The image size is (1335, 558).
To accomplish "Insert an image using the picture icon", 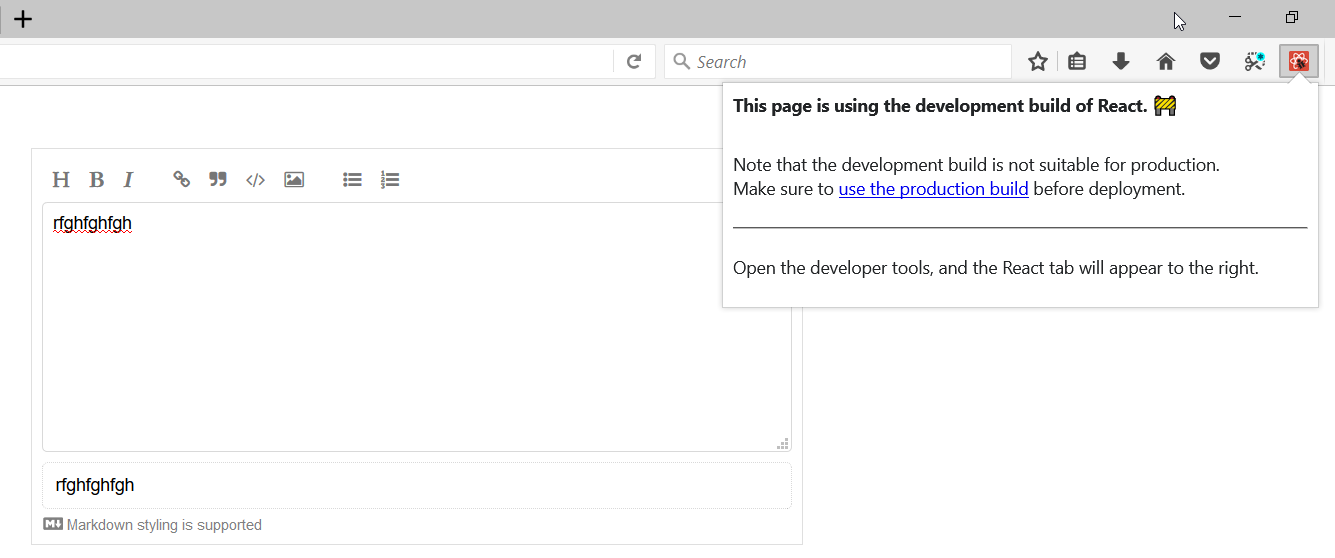I will [x=294, y=180].
